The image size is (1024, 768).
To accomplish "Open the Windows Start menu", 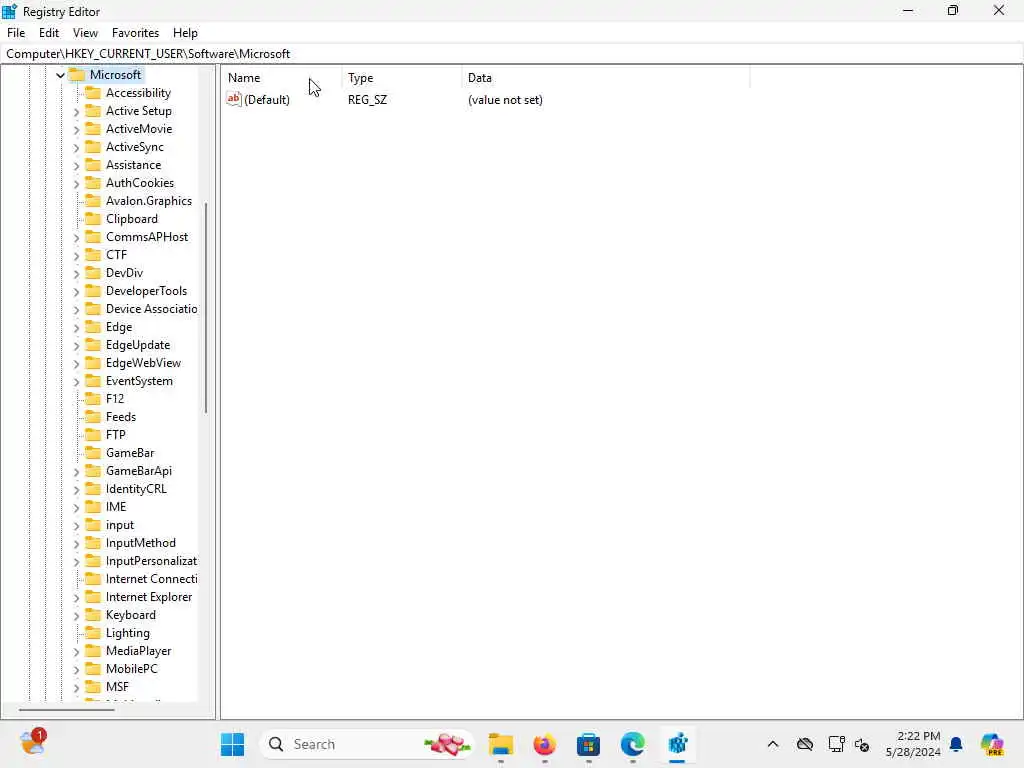I will tap(232, 744).
